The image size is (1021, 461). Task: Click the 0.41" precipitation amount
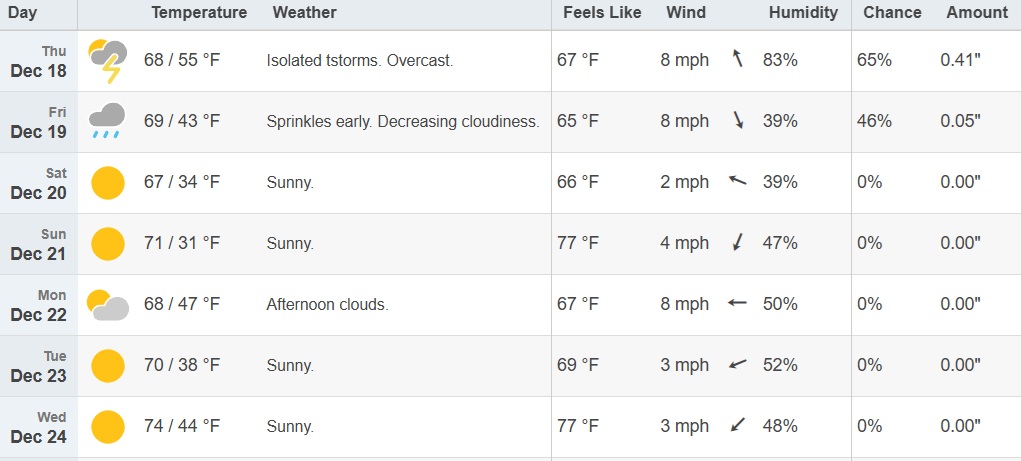pos(960,61)
